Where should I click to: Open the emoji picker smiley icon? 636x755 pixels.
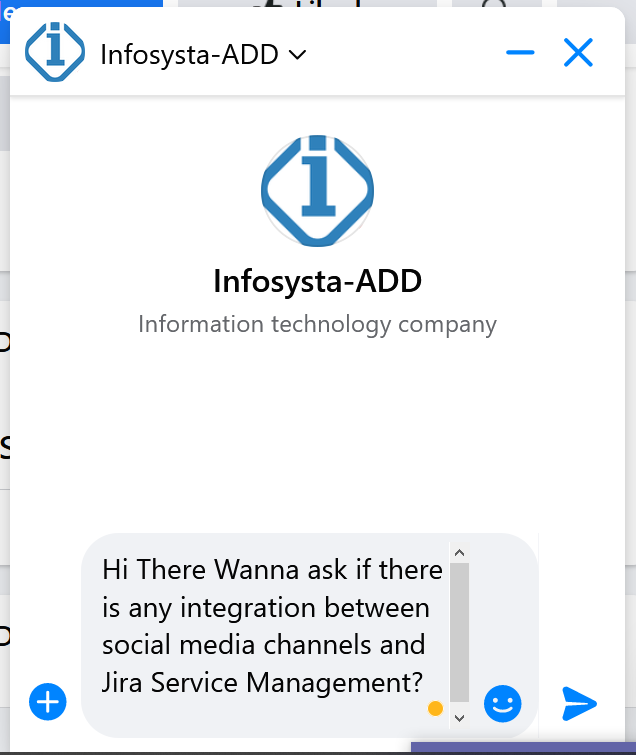tap(502, 704)
